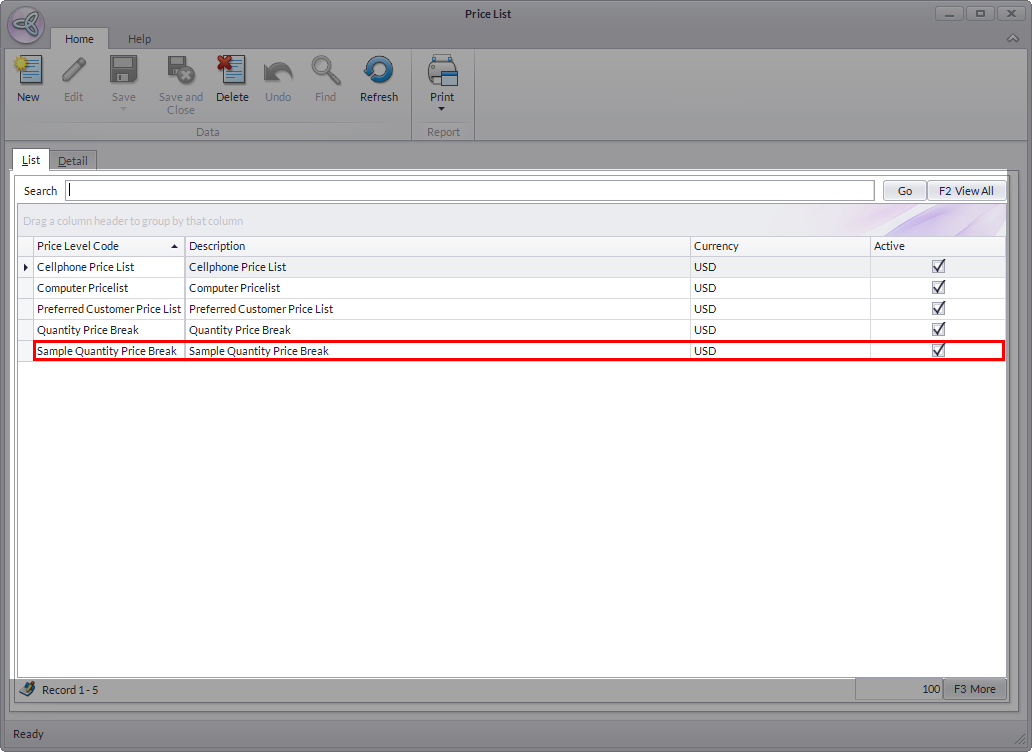Uncheck Active for Cellphone Price List
1032x752 pixels.
(x=938, y=267)
